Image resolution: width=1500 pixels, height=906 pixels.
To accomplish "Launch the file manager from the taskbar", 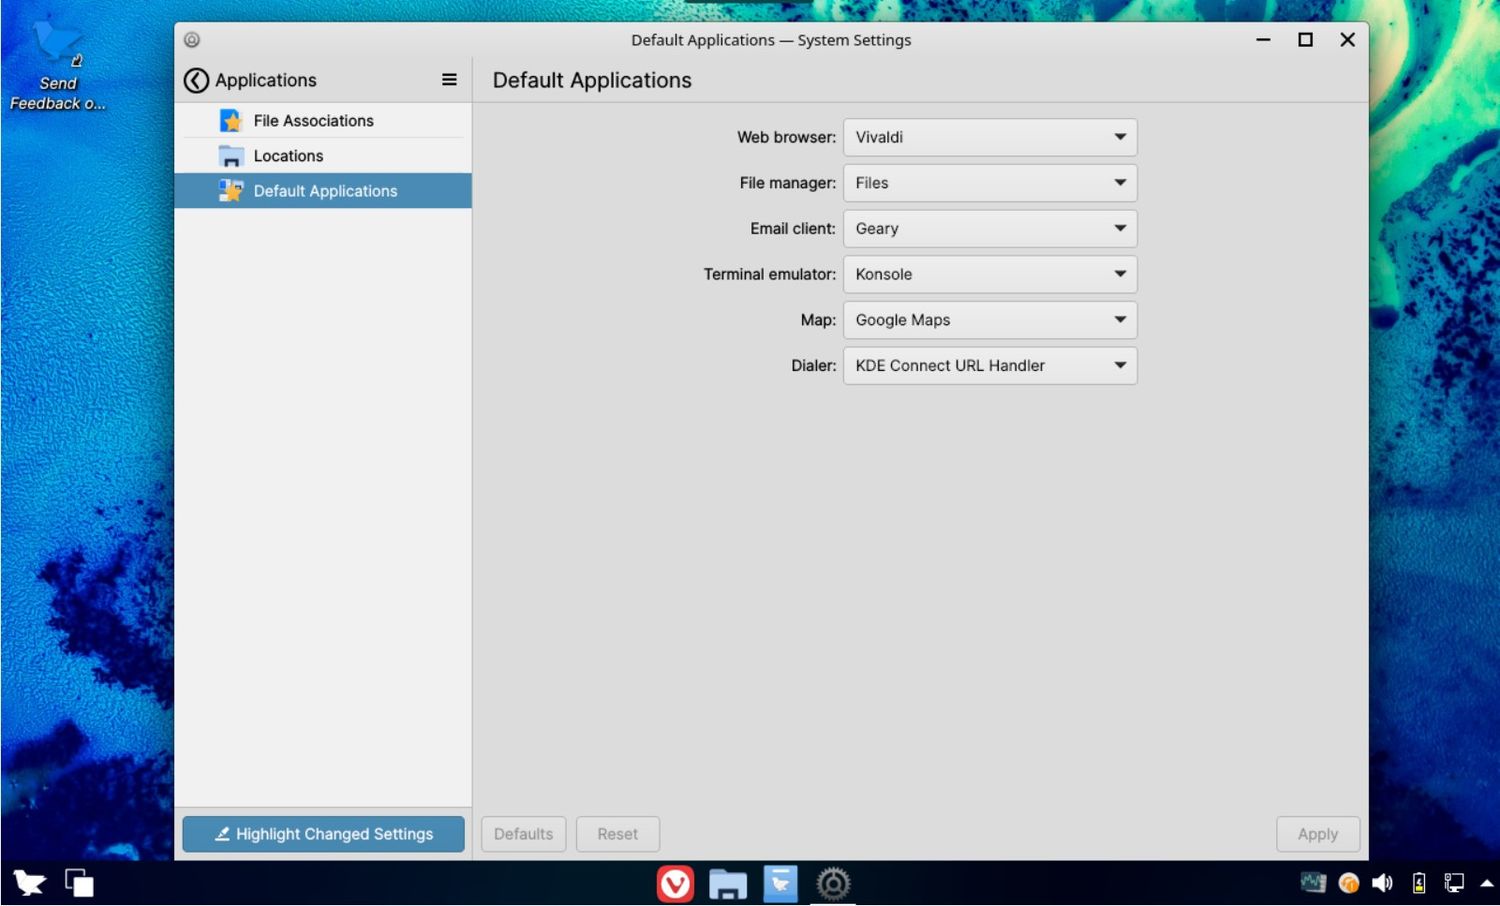I will point(728,883).
